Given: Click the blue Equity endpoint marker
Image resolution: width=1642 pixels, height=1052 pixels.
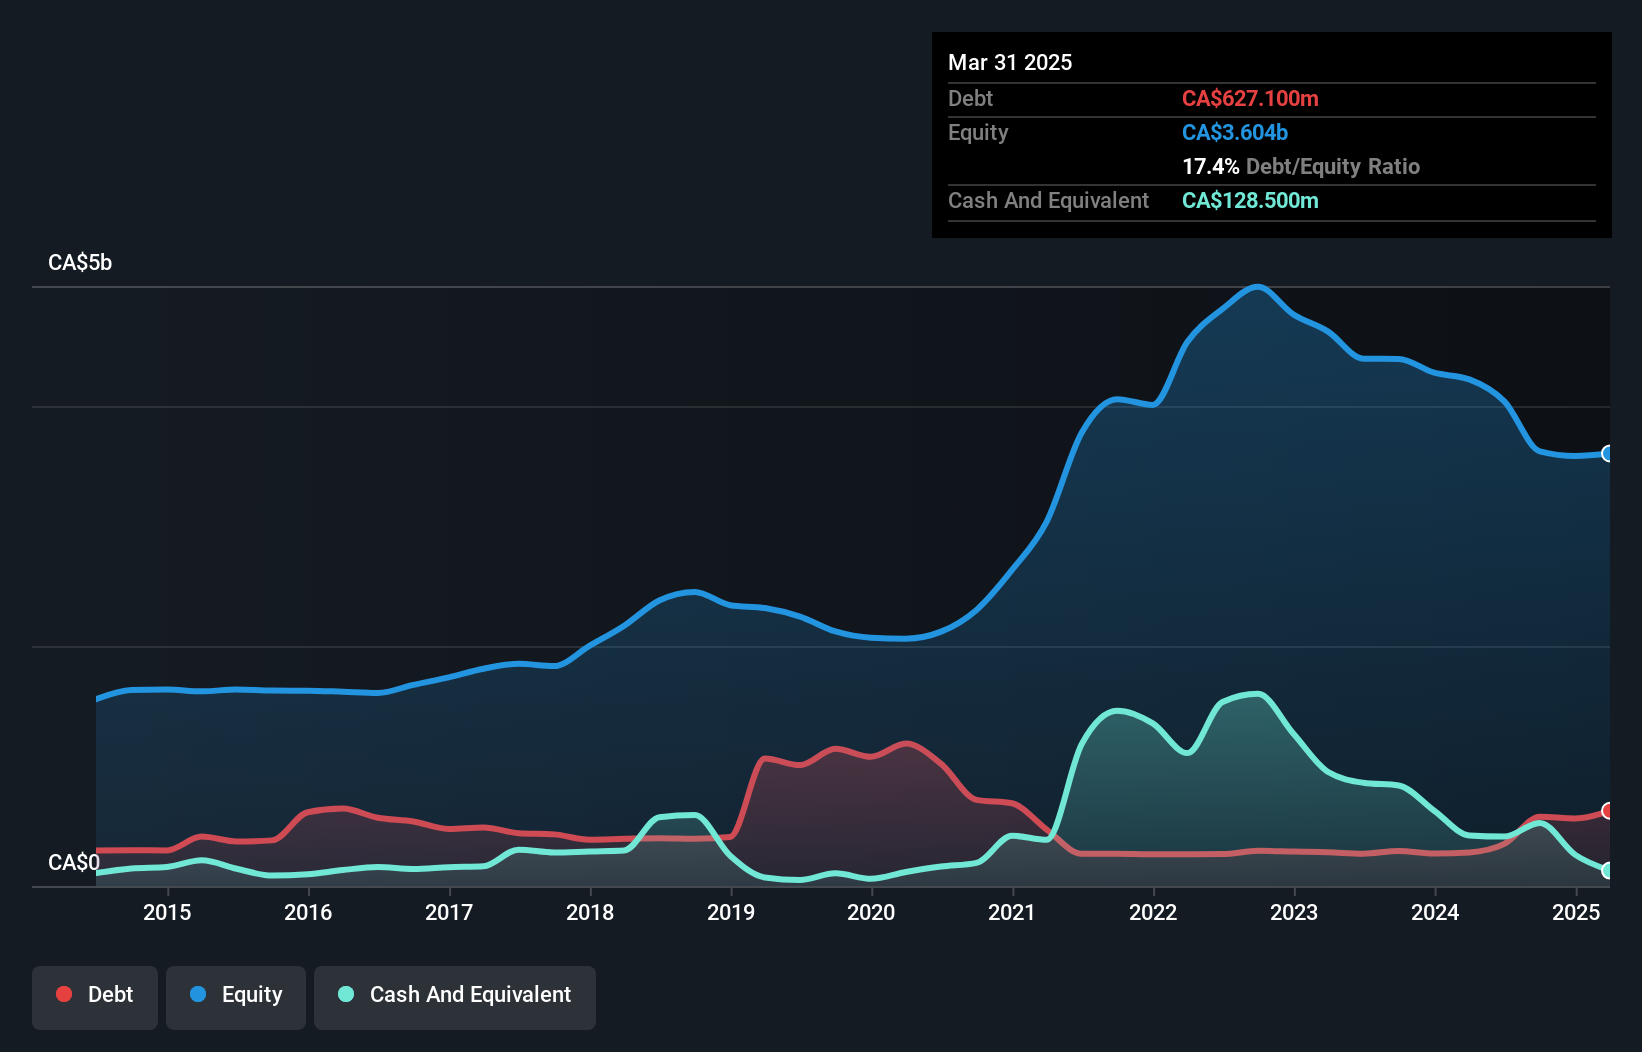Looking at the screenshot, I should pyautogui.click(x=1607, y=454).
